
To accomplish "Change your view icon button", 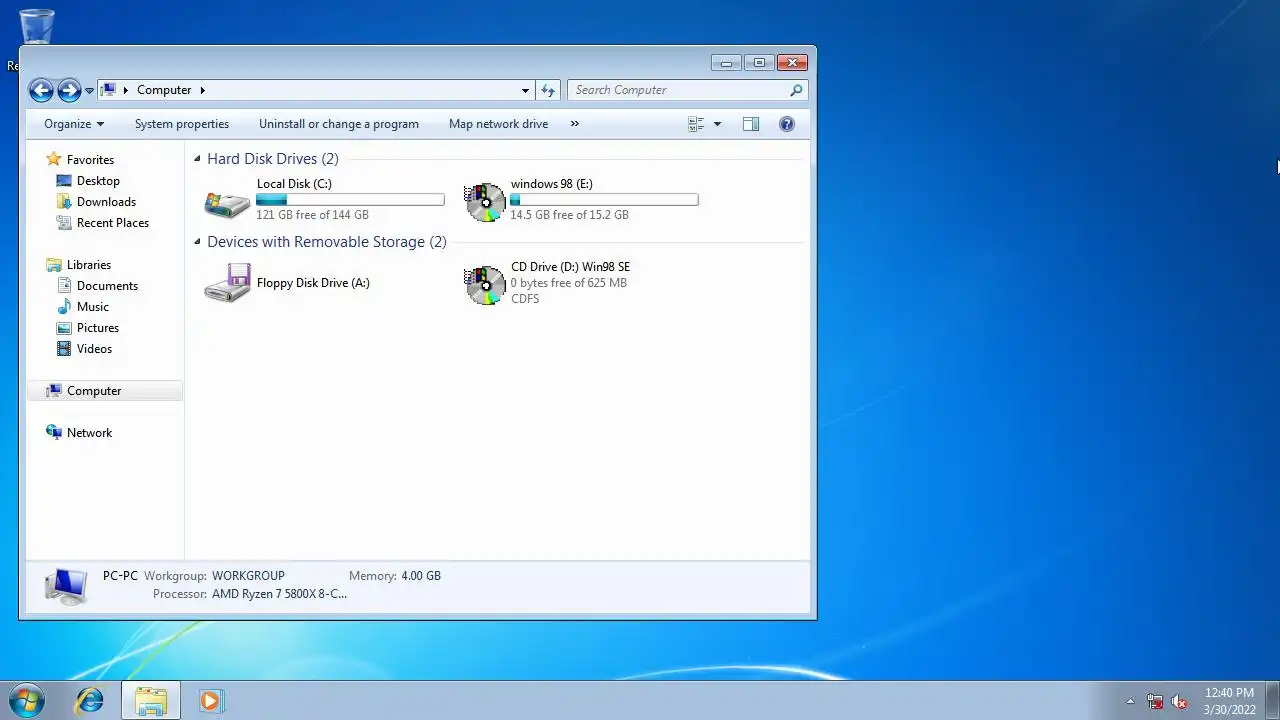I will (696, 124).
